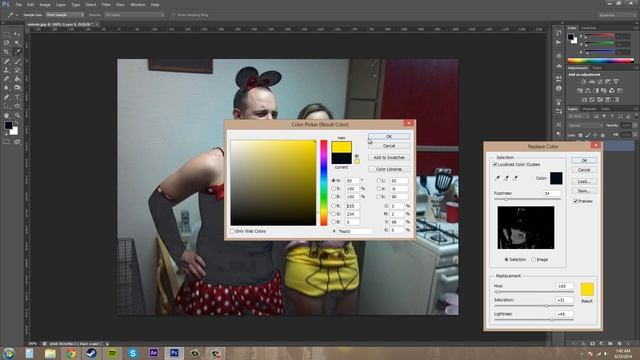Click the hex color input field
The height and width of the screenshot is (360, 640).
(356, 231)
